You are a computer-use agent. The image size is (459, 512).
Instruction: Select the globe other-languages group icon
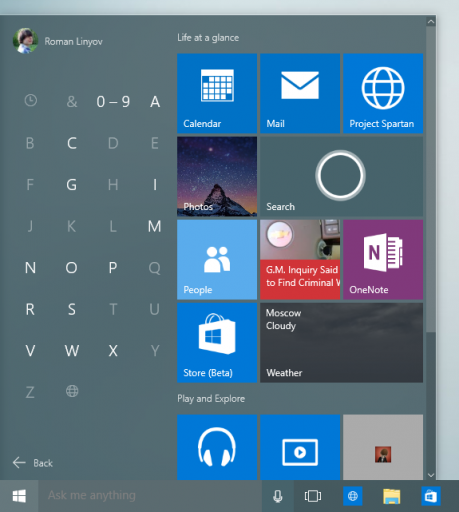[x=72, y=391]
